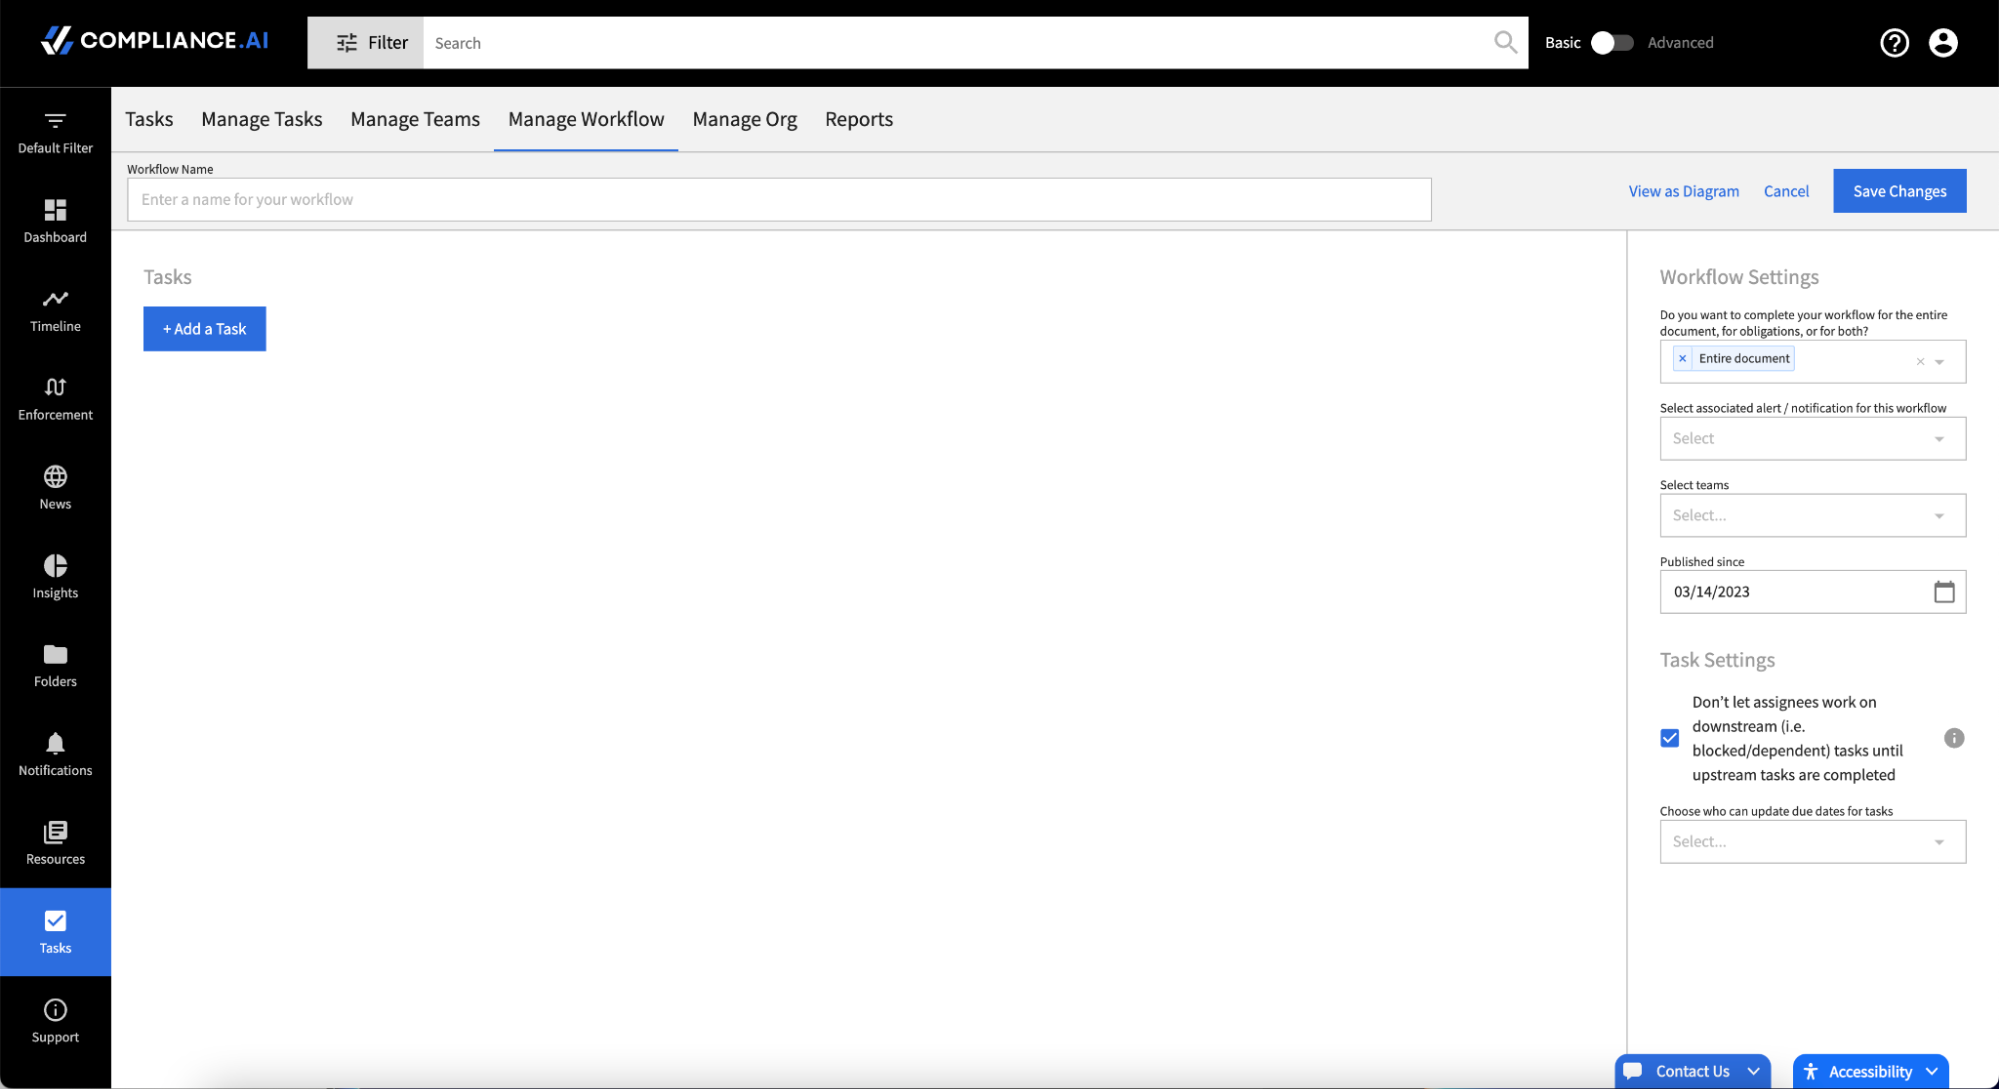The height and width of the screenshot is (1090, 1999).
Task: Open Resources in the sidebar
Action: (x=55, y=844)
